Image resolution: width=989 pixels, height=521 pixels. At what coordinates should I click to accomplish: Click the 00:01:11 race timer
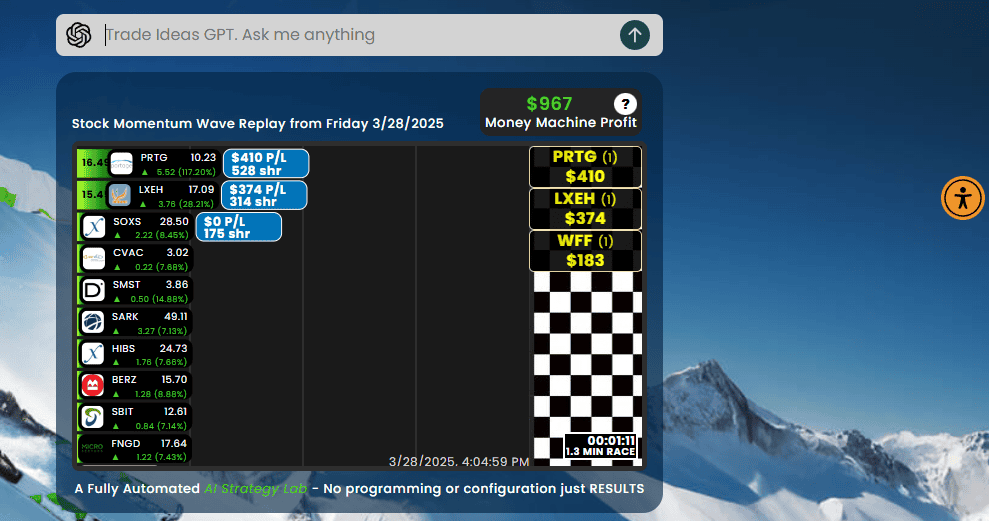pos(611,441)
